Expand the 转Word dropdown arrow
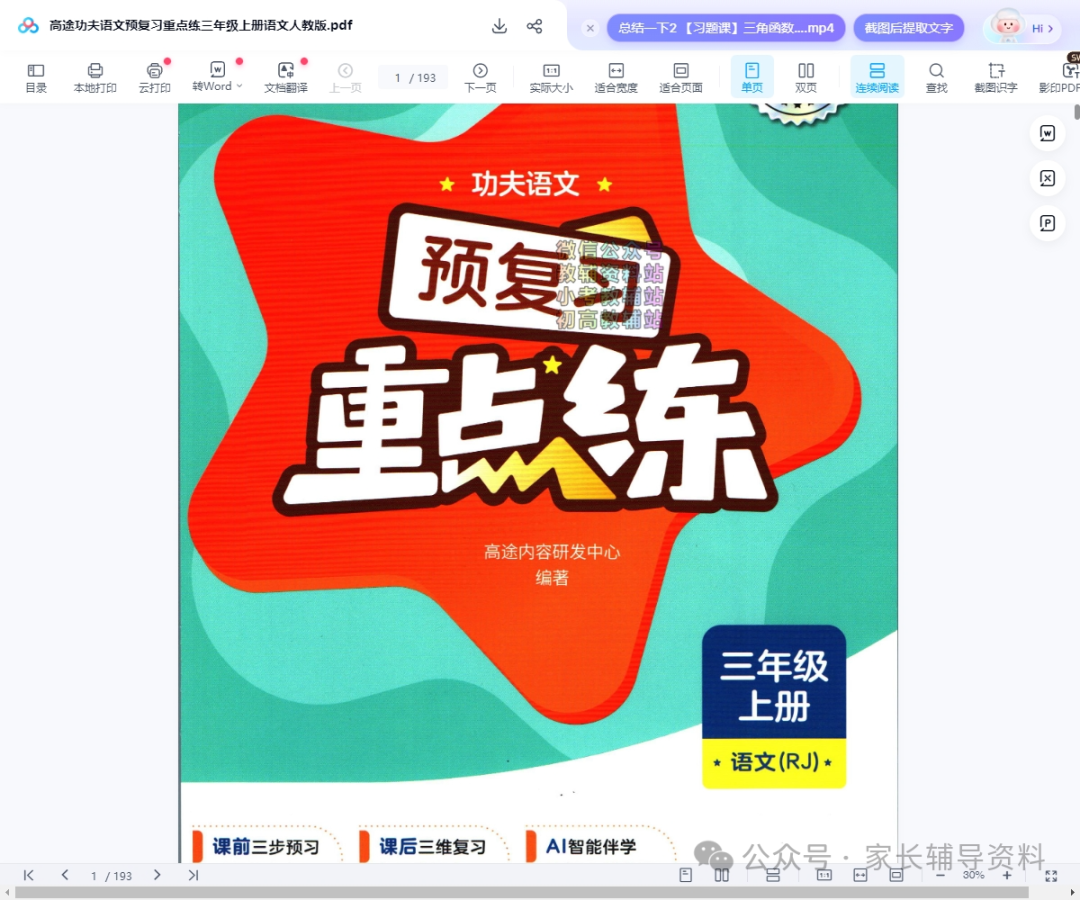The width and height of the screenshot is (1080, 900). [239, 86]
